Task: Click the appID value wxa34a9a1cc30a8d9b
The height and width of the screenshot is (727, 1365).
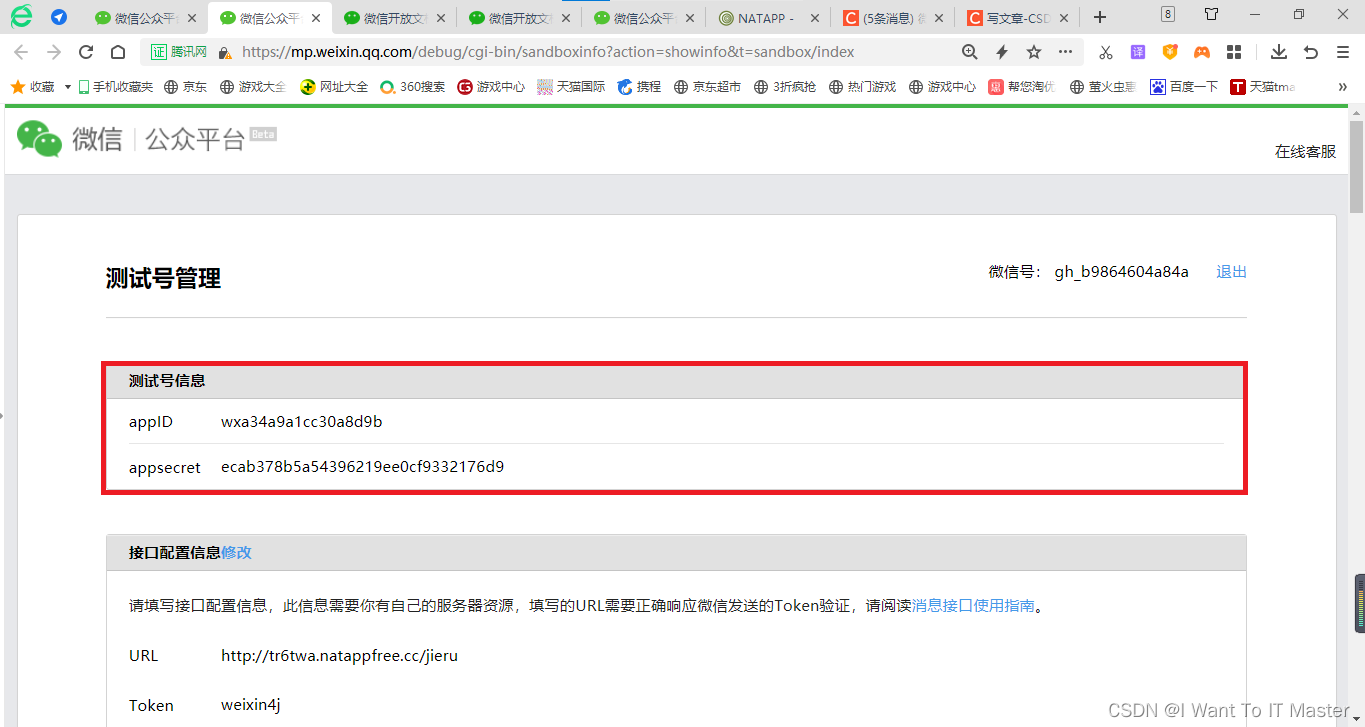Action: 302,422
